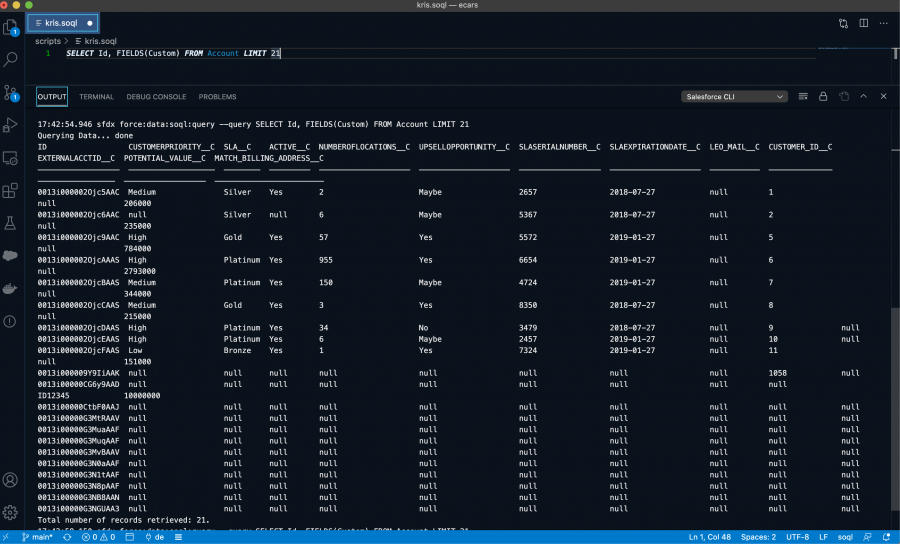Split the editor to the right
This screenshot has height=544, width=900.
coord(863,24)
